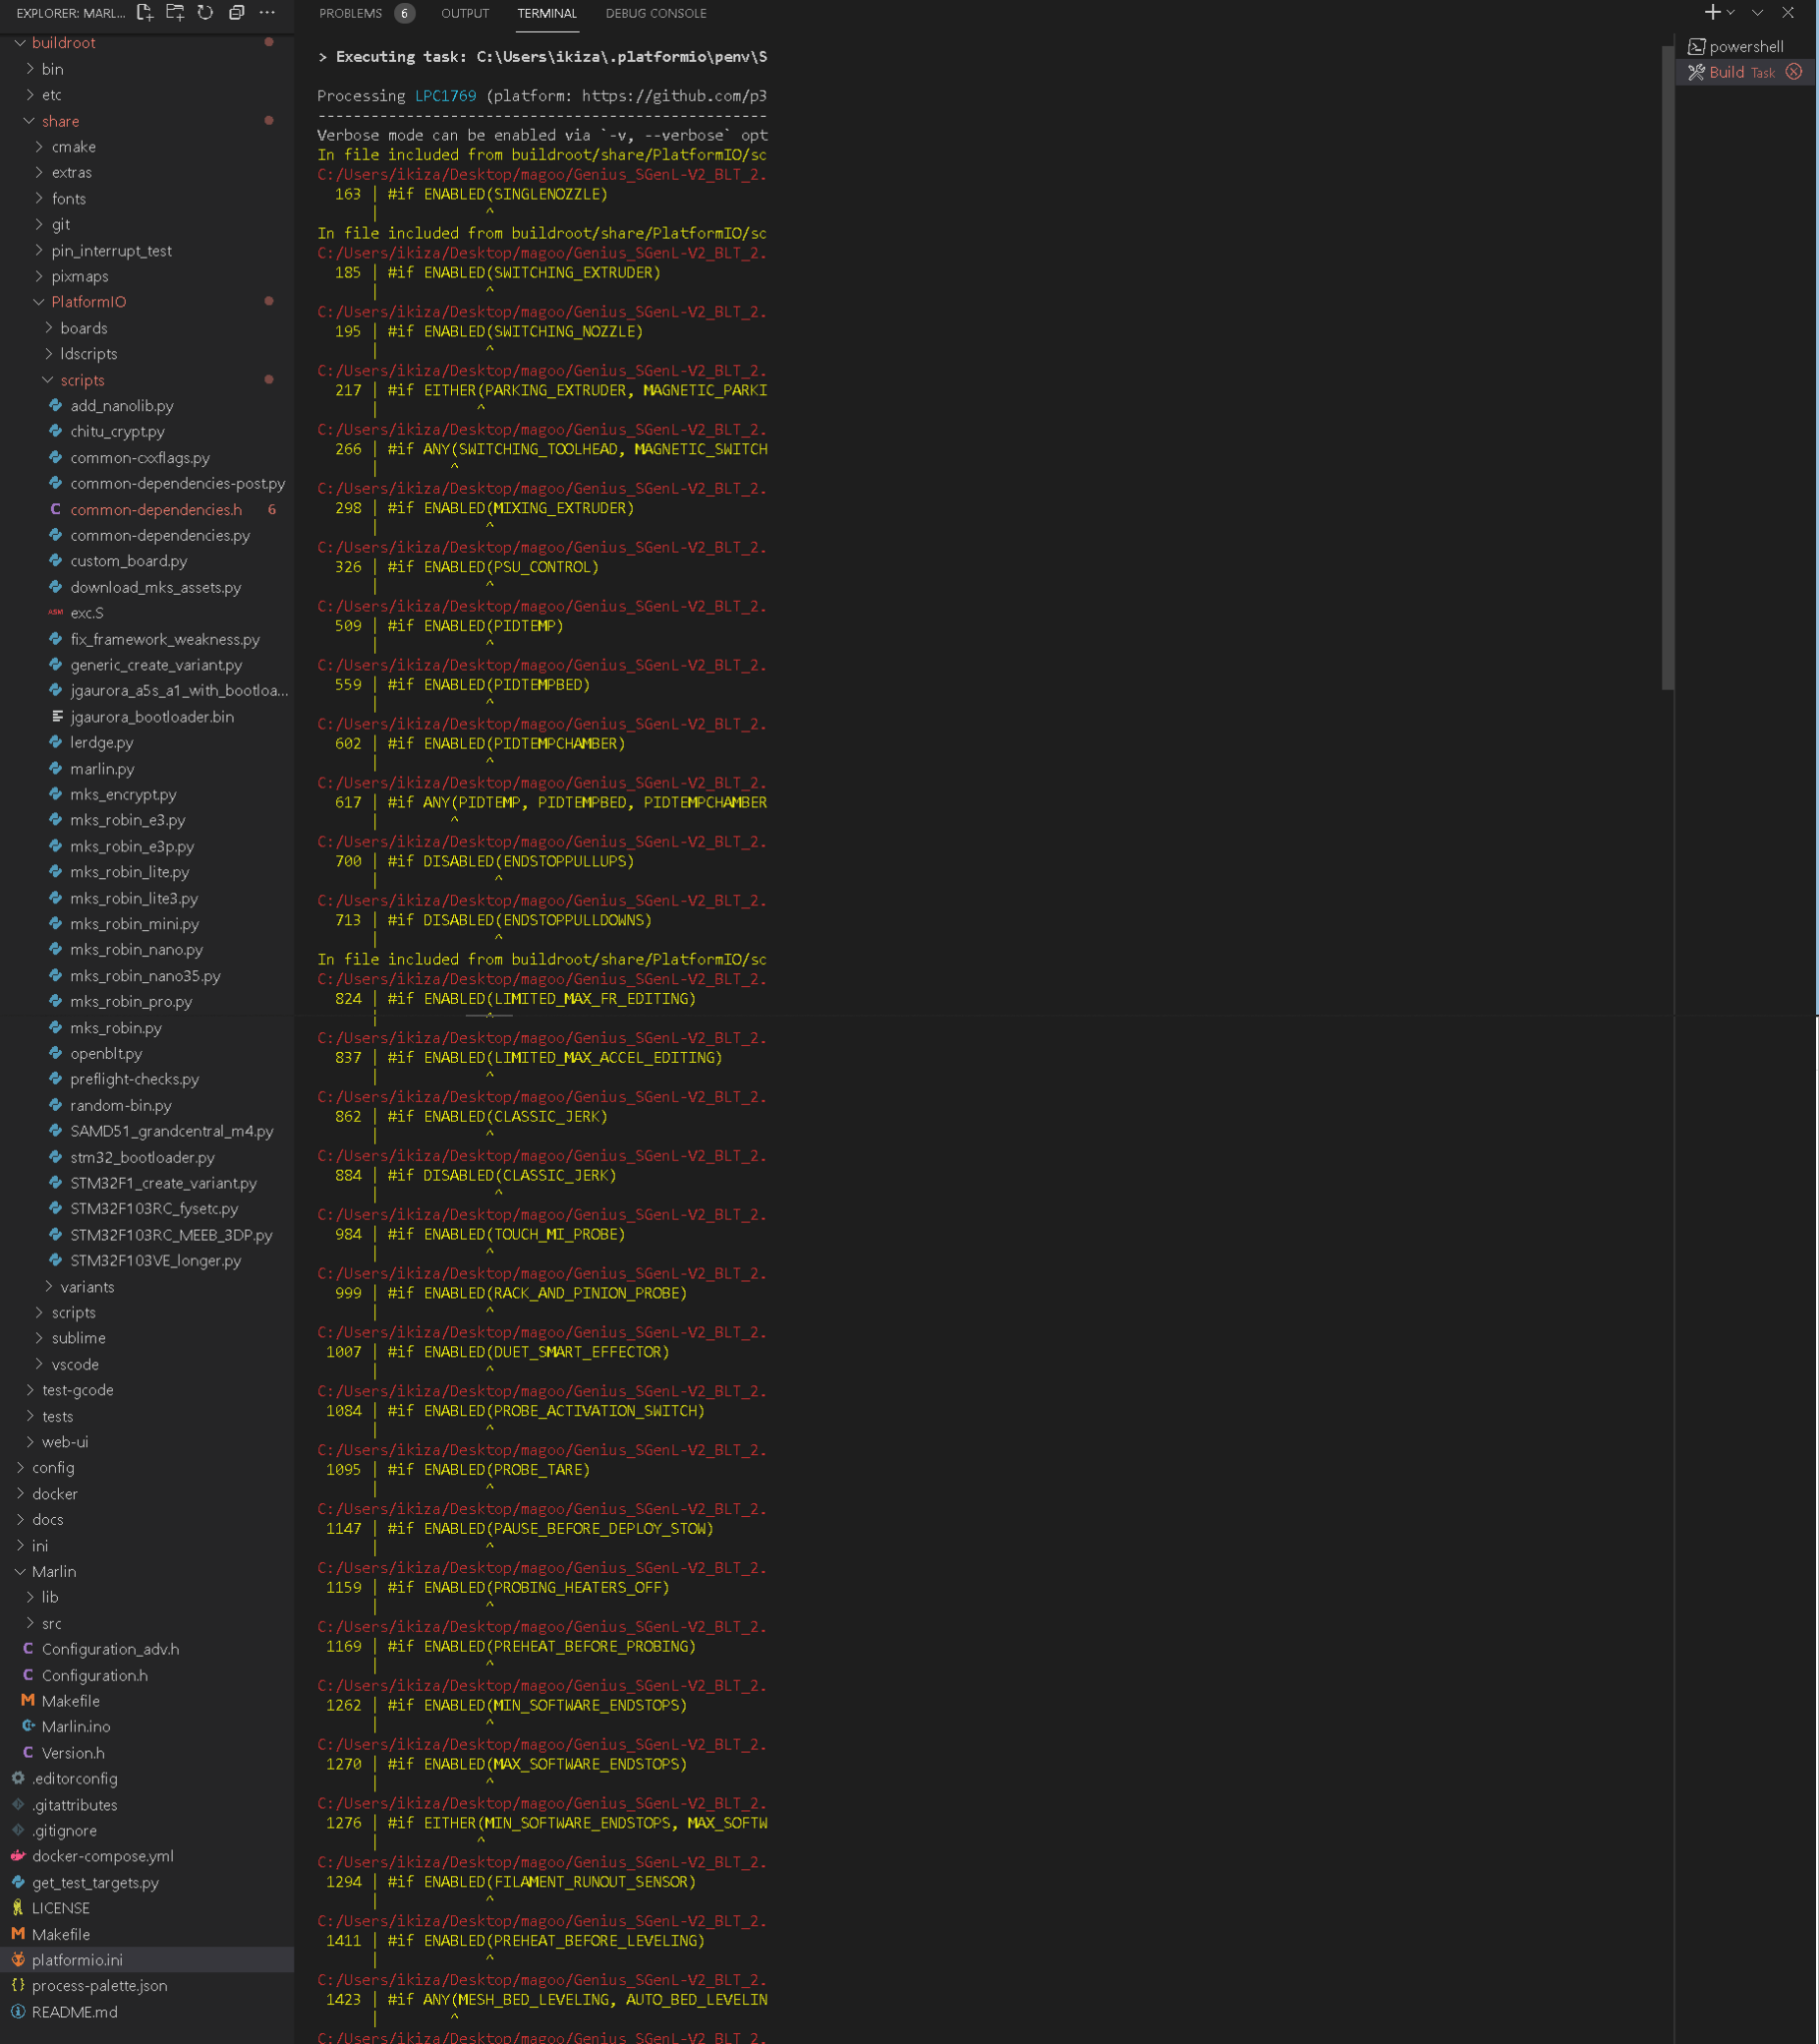
Task: Click the LPC1769 environment name in terminal
Action: pos(446,96)
